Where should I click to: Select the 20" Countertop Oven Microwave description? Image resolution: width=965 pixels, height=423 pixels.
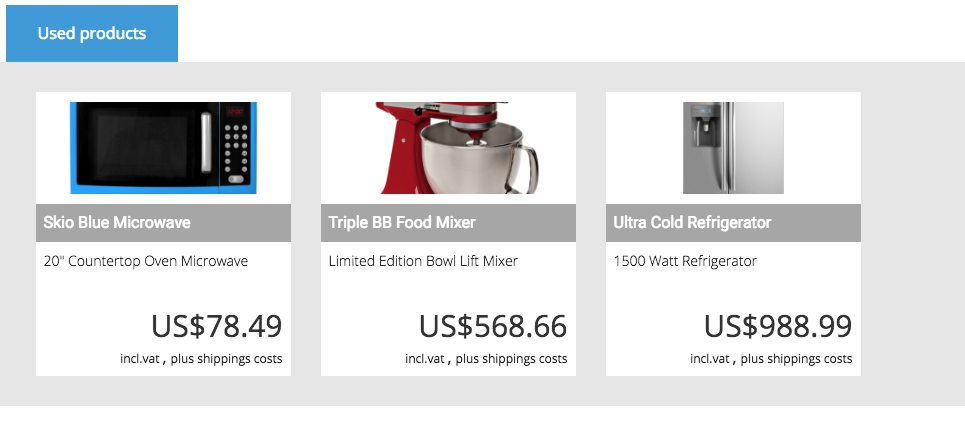click(x=146, y=261)
